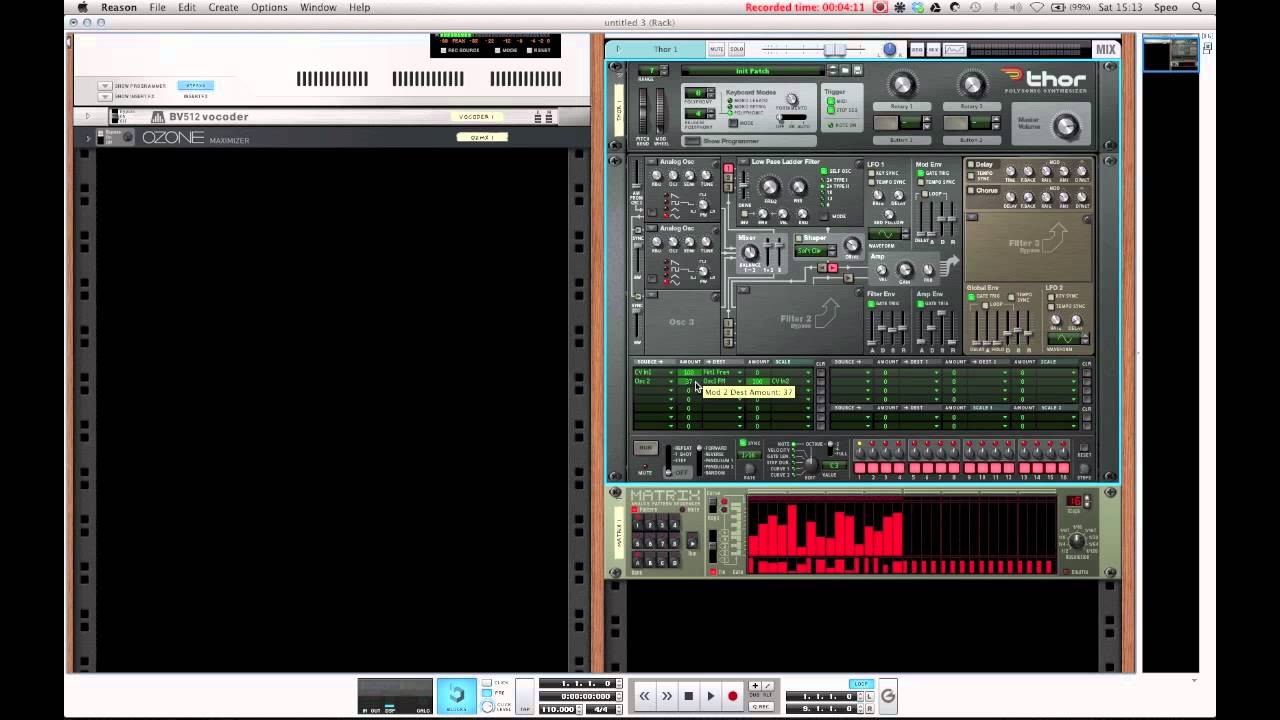1280x720 pixels.
Task: Click step sequencer step 1 button
Action: (x=860, y=468)
